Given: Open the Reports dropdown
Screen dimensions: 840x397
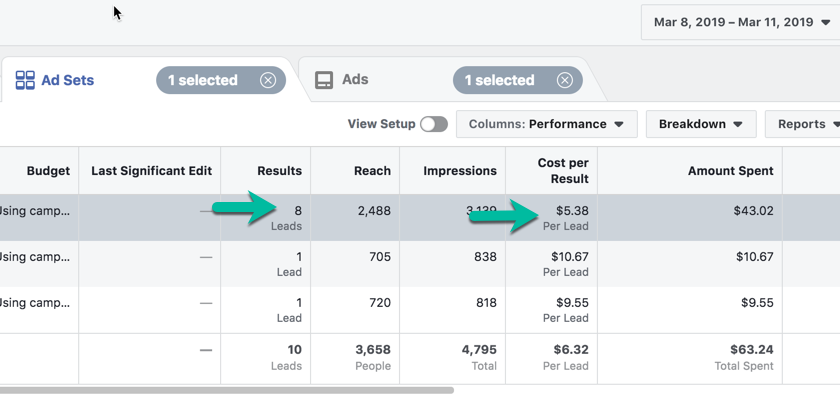Looking at the screenshot, I should coord(802,124).
